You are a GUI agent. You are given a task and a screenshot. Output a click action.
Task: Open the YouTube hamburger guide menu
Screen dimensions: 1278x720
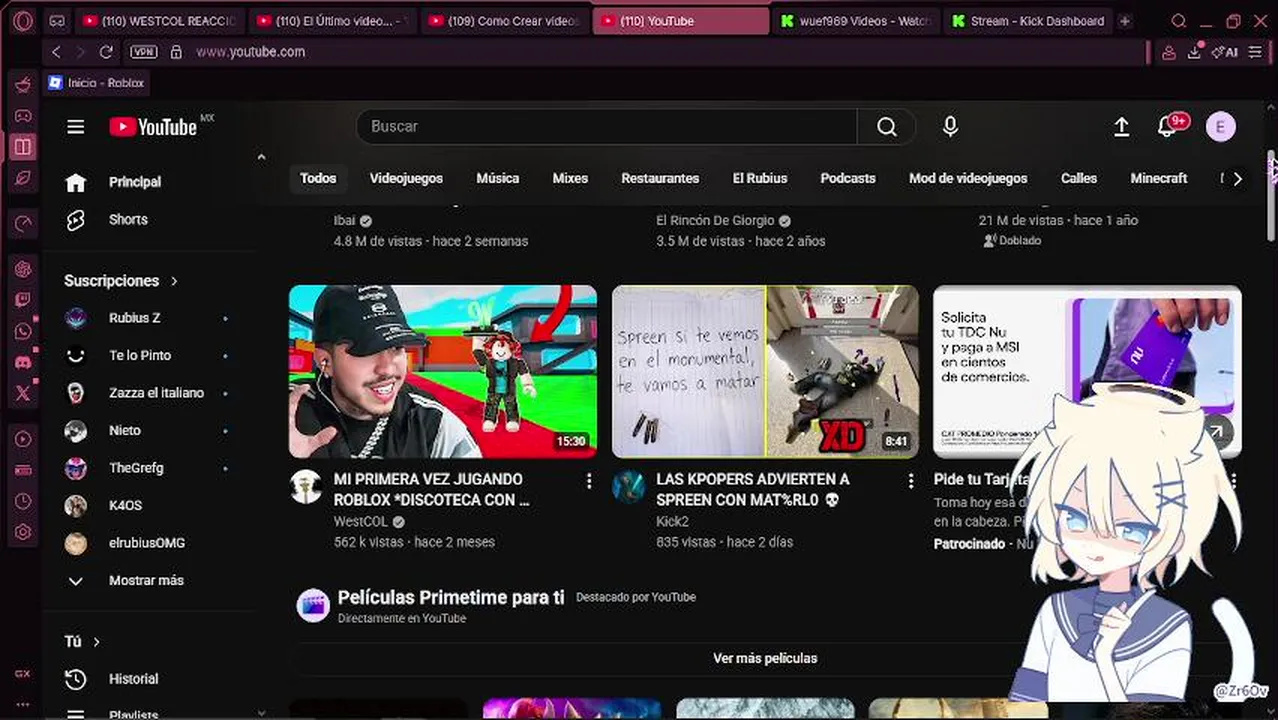(76, 126)
